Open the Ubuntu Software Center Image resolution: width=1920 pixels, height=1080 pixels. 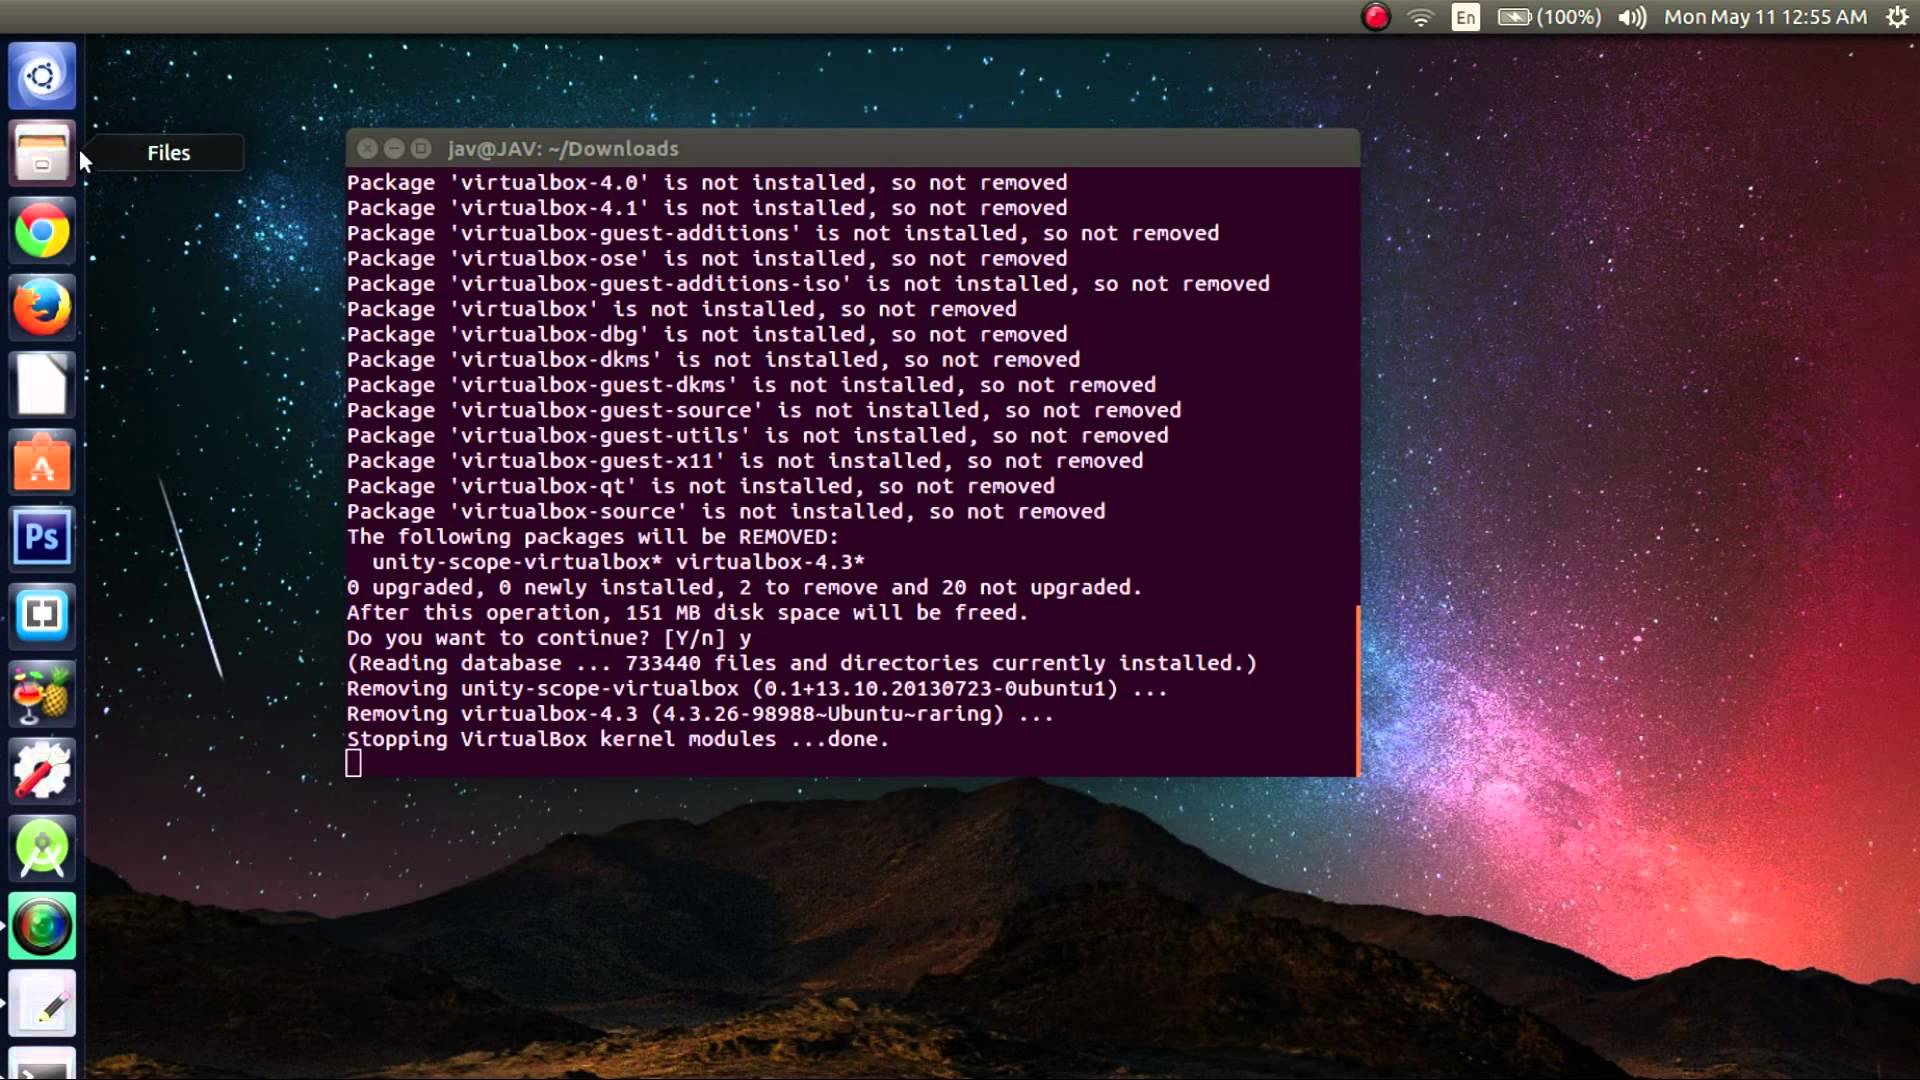[42, 462]
